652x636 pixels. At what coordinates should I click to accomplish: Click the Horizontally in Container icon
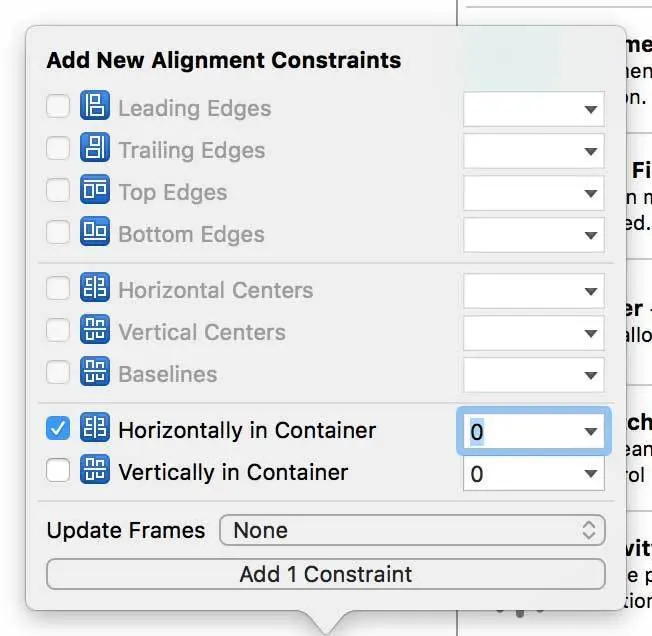[95, 429]
